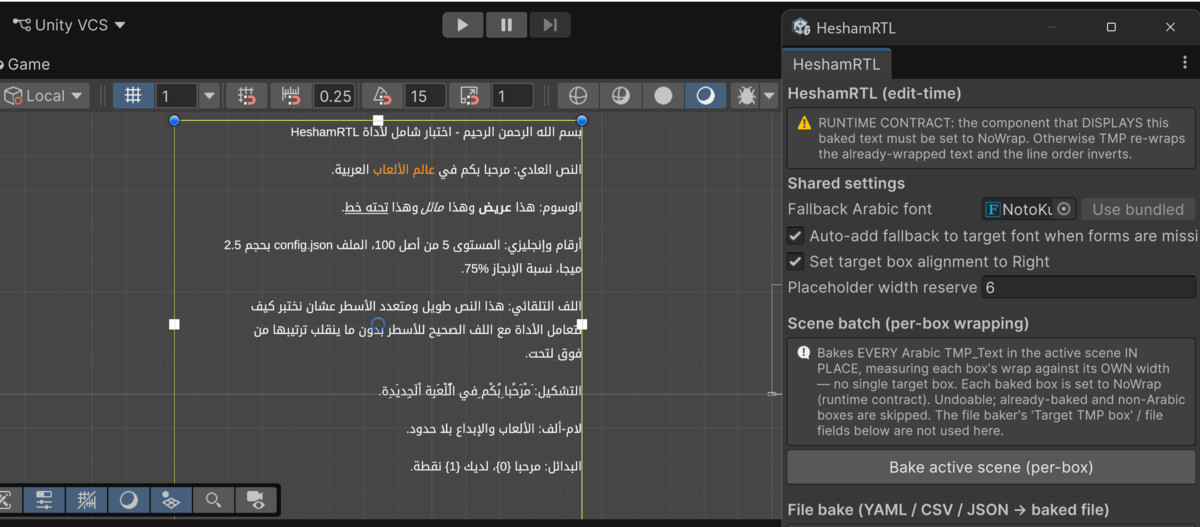
Task: Open the Local handle rotation dropdown
Action: click(x=45, y=96)
